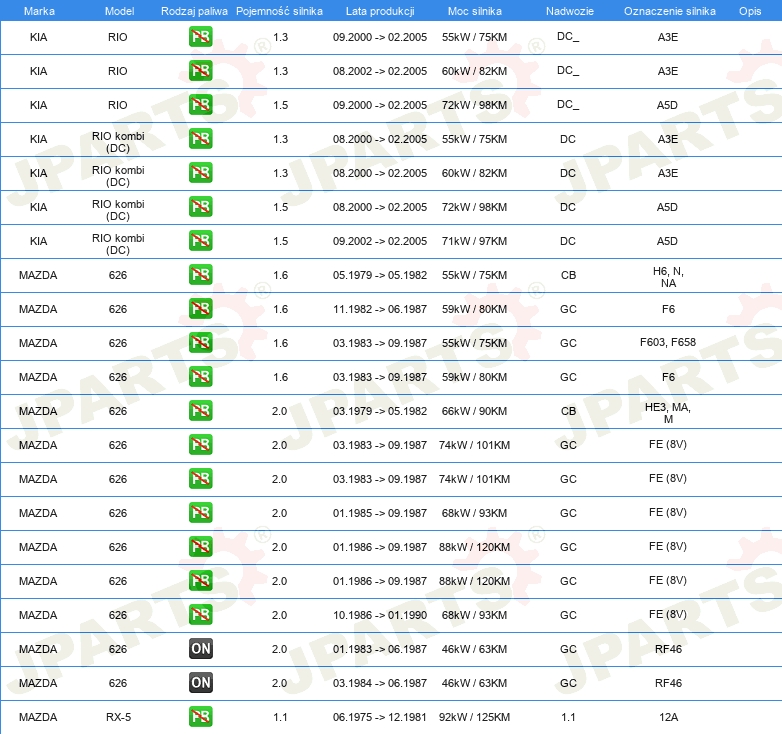The width and height of the screenshot is (782, 734).
Task: Click diesel ON icon in 03.1984 RF46 row
Action: pos(200,683)
